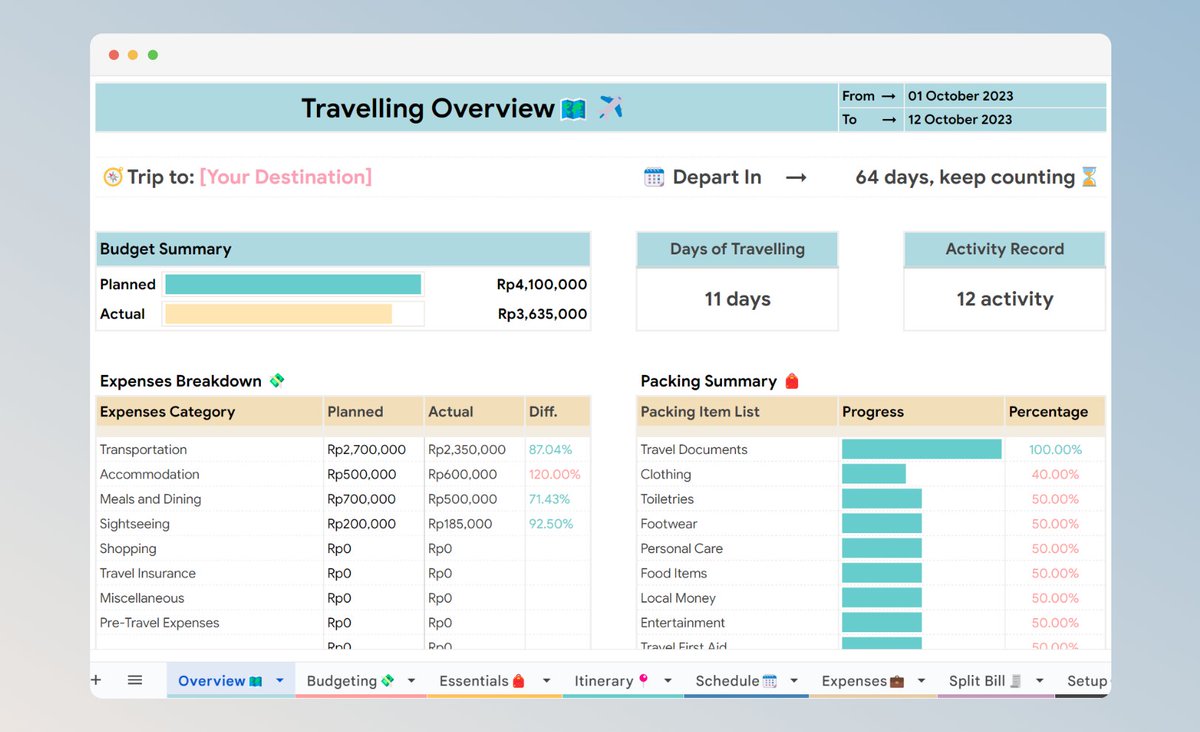
Task: Select the From date 01 October 2023
Action: (x=960, y=96)
